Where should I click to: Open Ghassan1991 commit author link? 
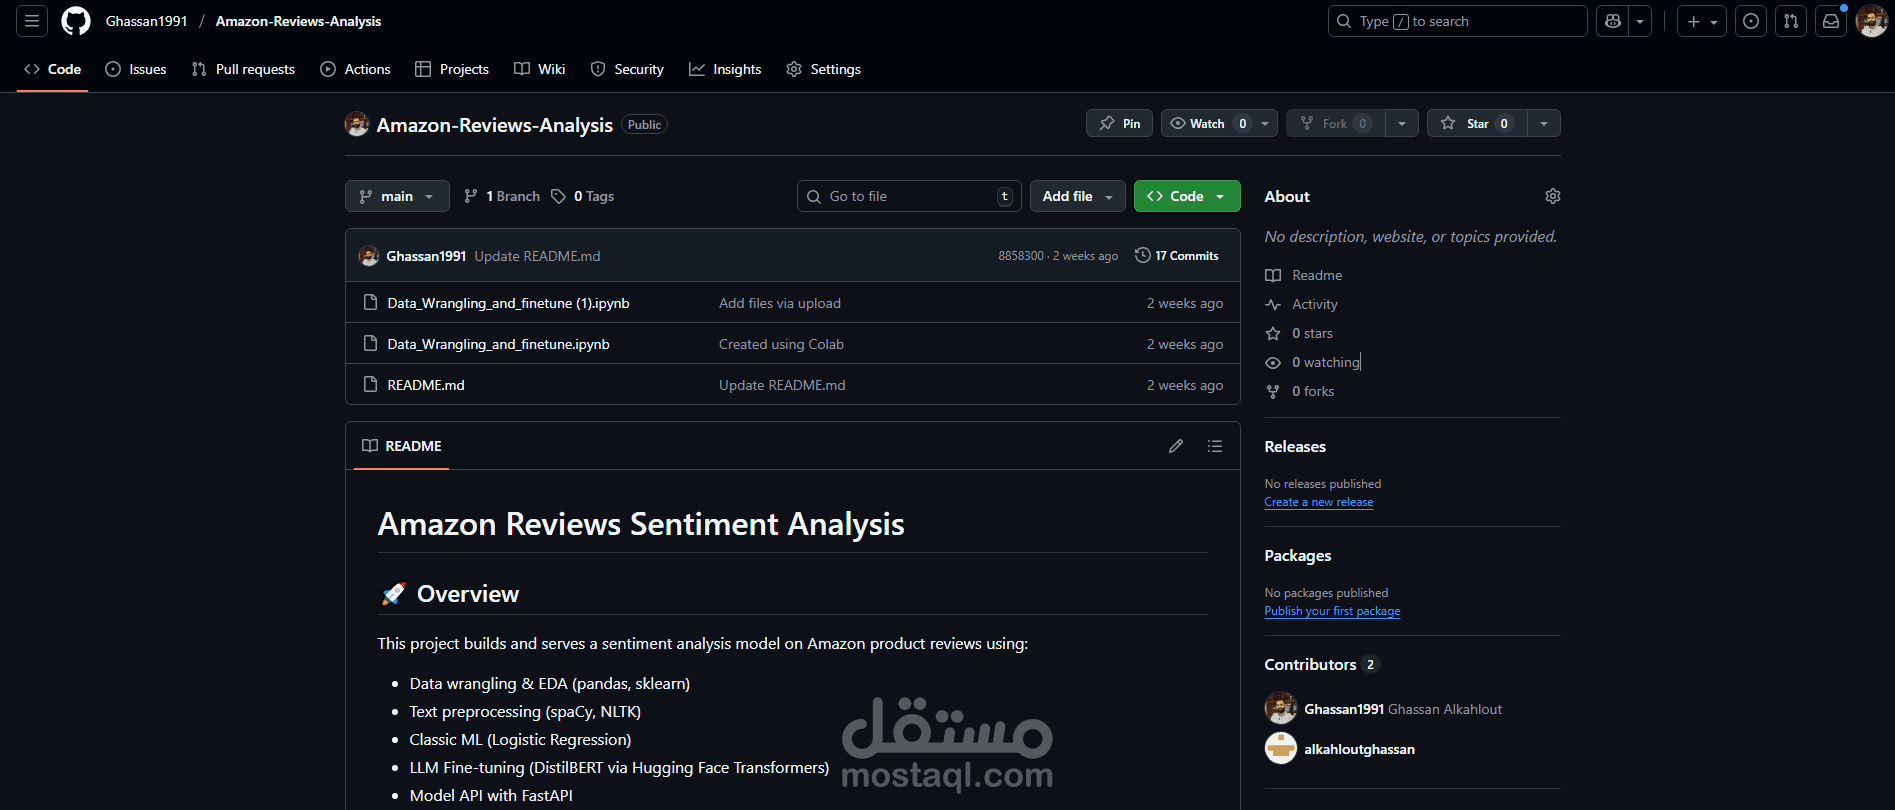[426, 256]
